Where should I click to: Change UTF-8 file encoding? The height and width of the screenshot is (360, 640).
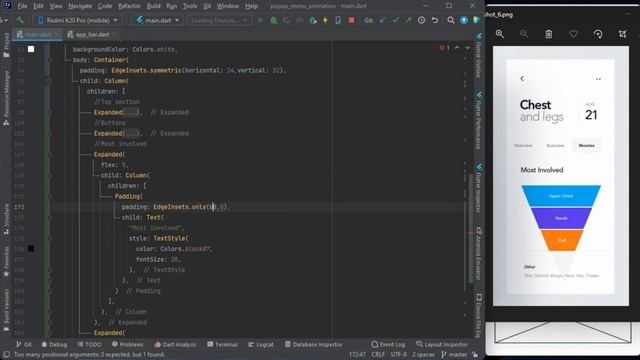[398, 355]
